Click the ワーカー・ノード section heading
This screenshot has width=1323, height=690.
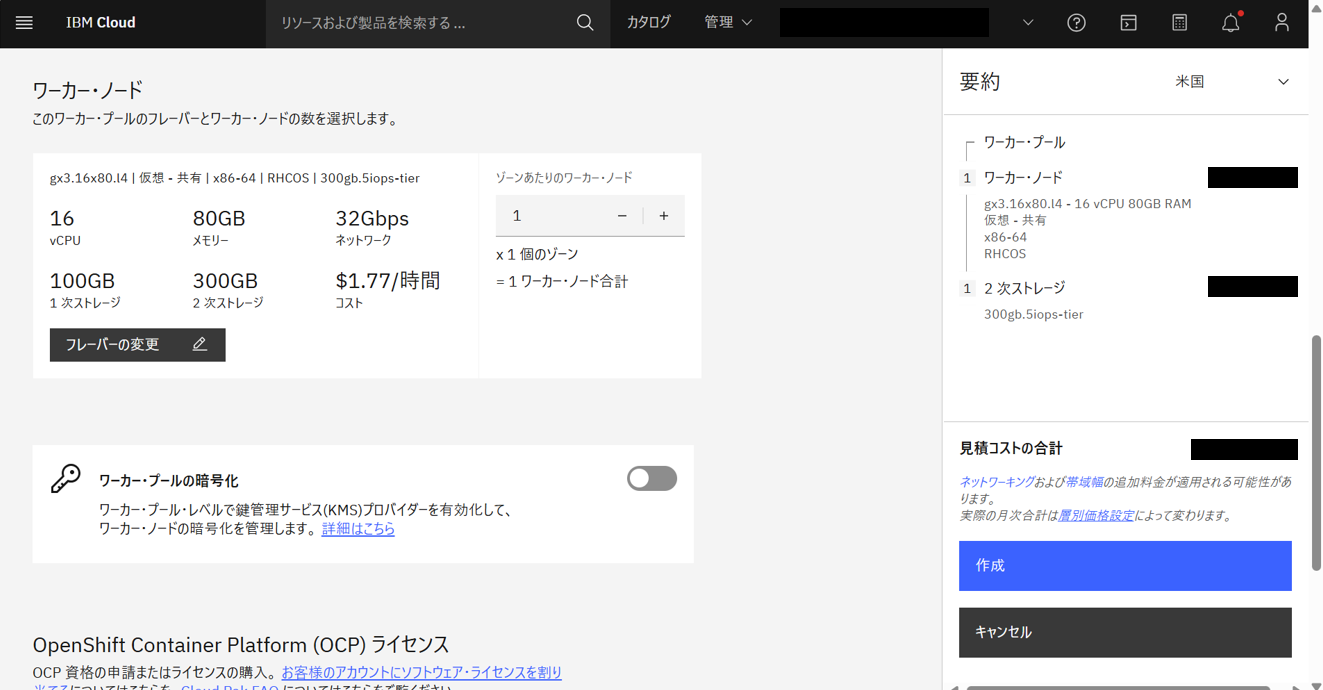pyautogui.click(x=88, y=90)
